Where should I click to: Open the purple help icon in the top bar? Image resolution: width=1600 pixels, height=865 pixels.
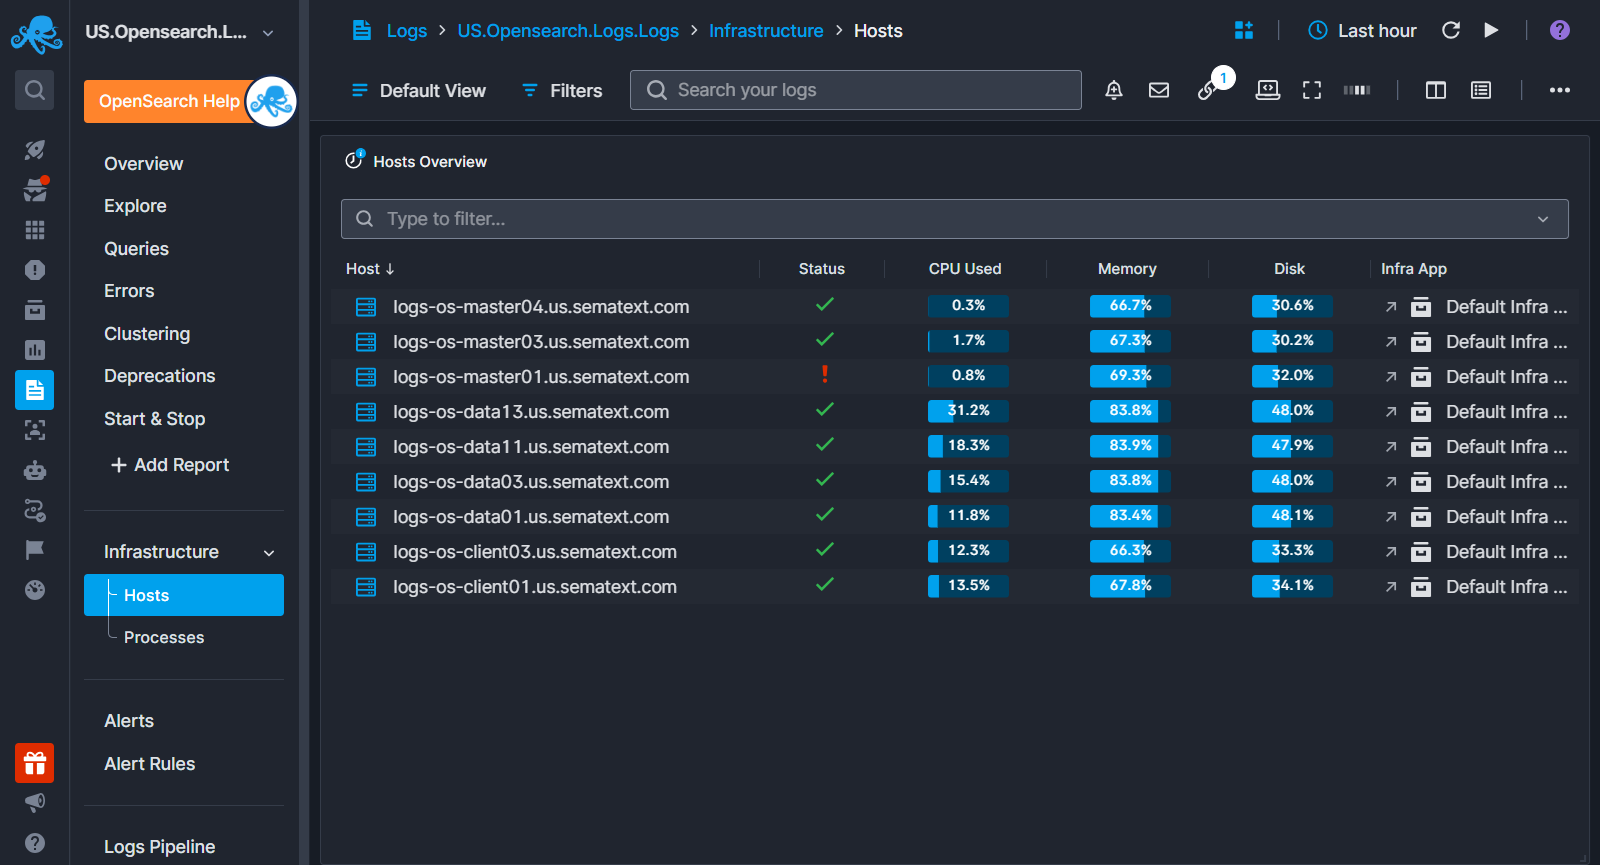[1559, 30]
